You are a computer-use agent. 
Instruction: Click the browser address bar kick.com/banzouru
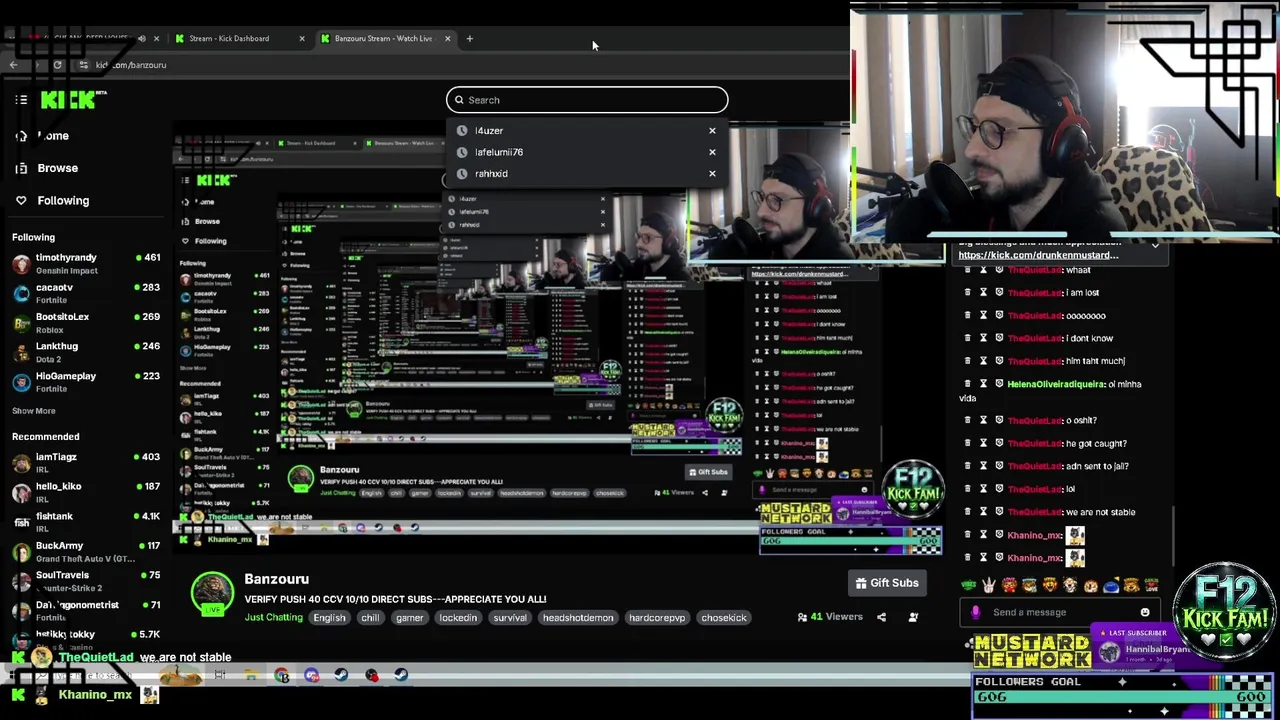point(131,65)
